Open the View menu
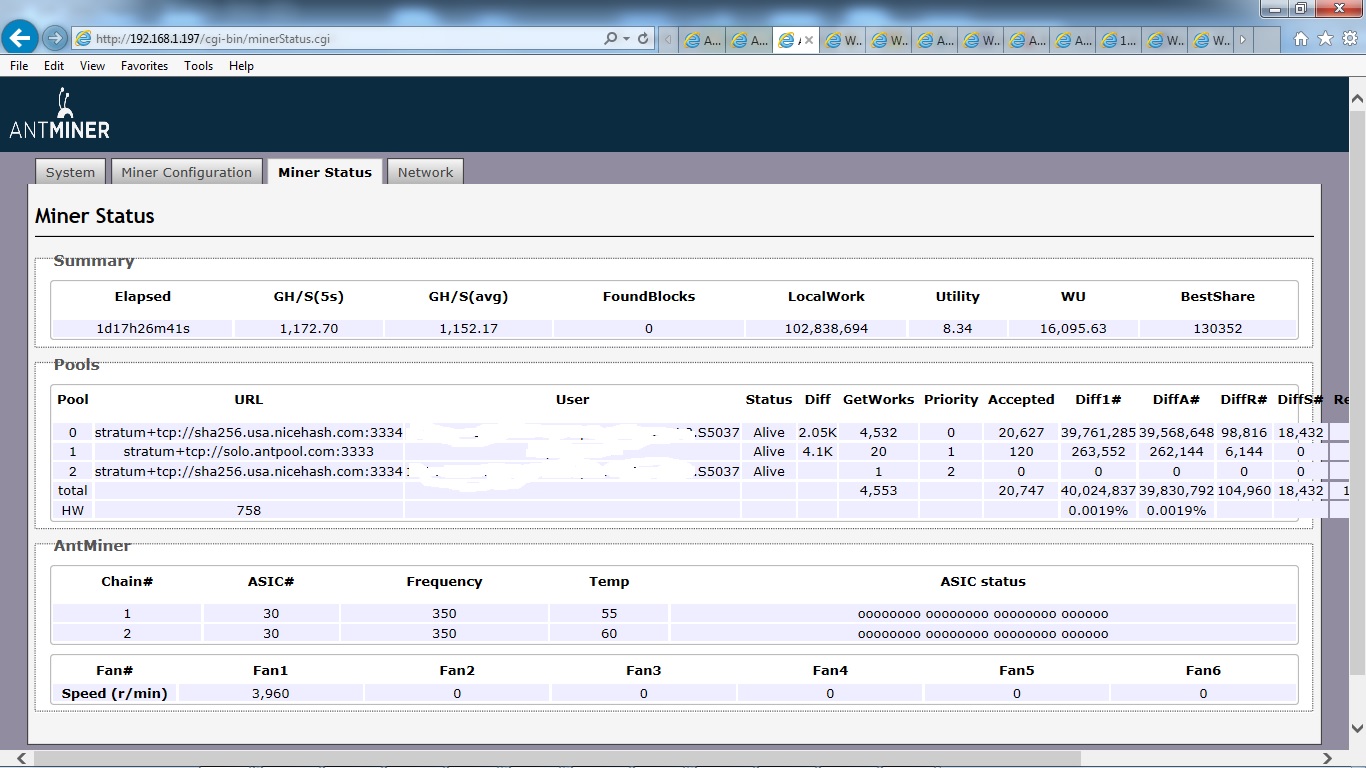The width and height of the screenshot is (1366, 768). click(92, 66)
